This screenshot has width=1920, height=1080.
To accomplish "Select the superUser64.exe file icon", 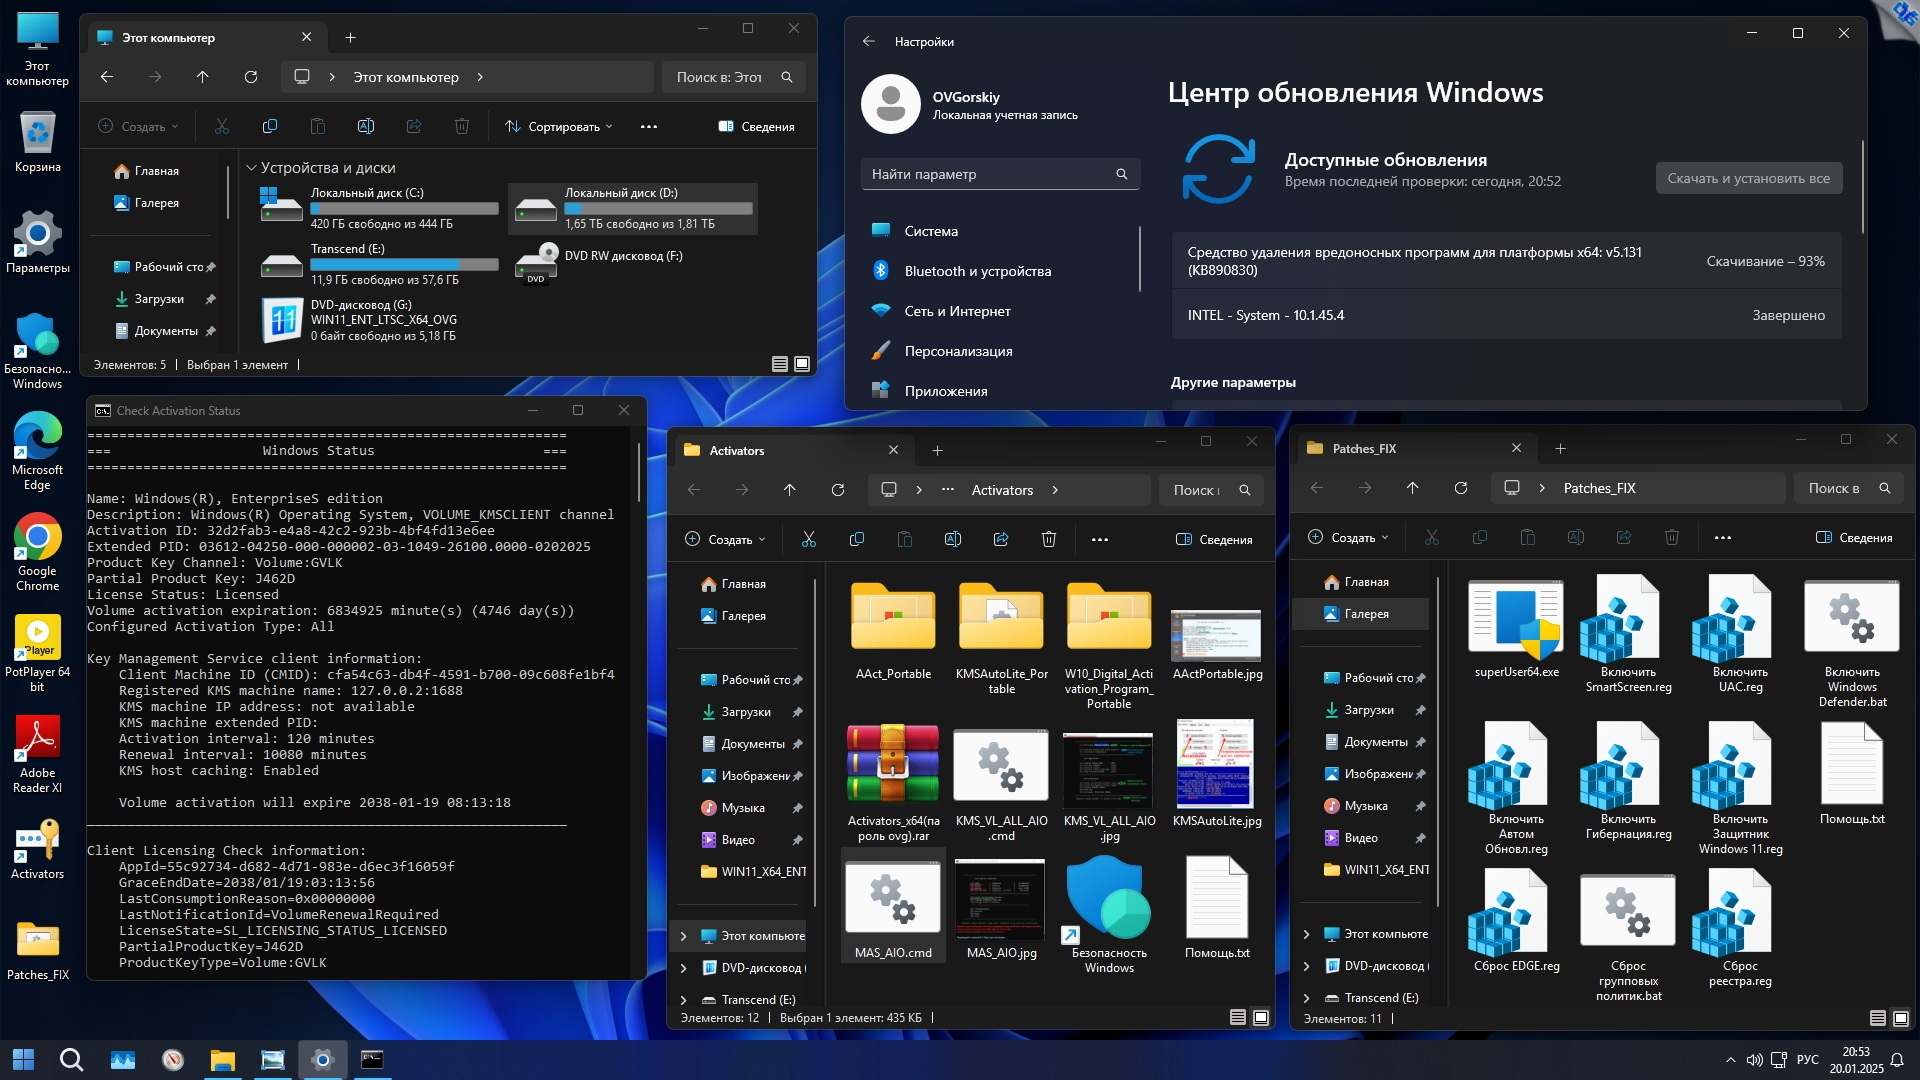I will (1515, 618).
